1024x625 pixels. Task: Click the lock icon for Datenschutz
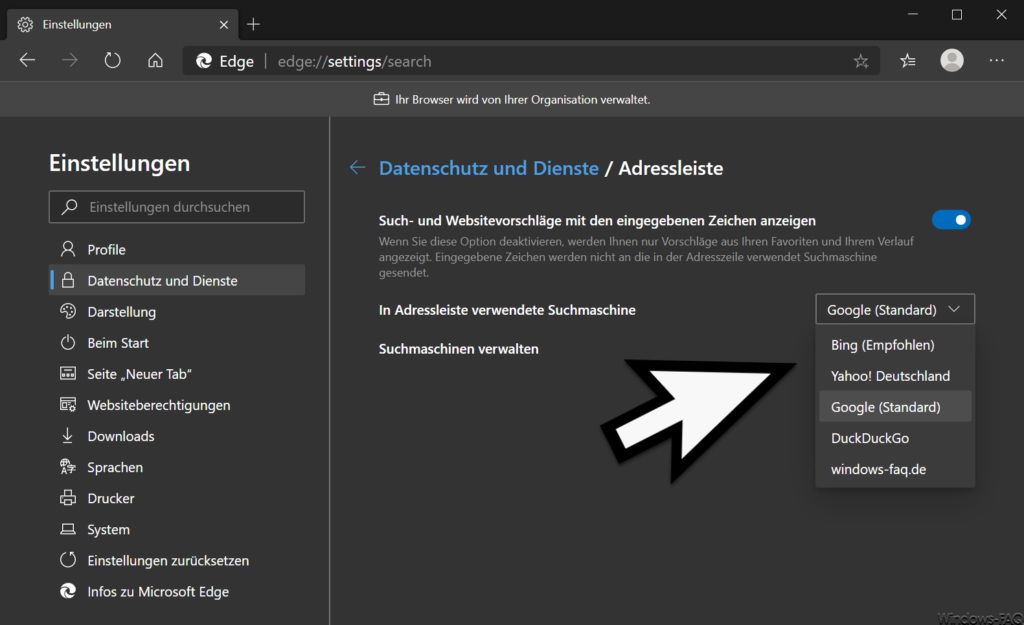pos(68,280)
